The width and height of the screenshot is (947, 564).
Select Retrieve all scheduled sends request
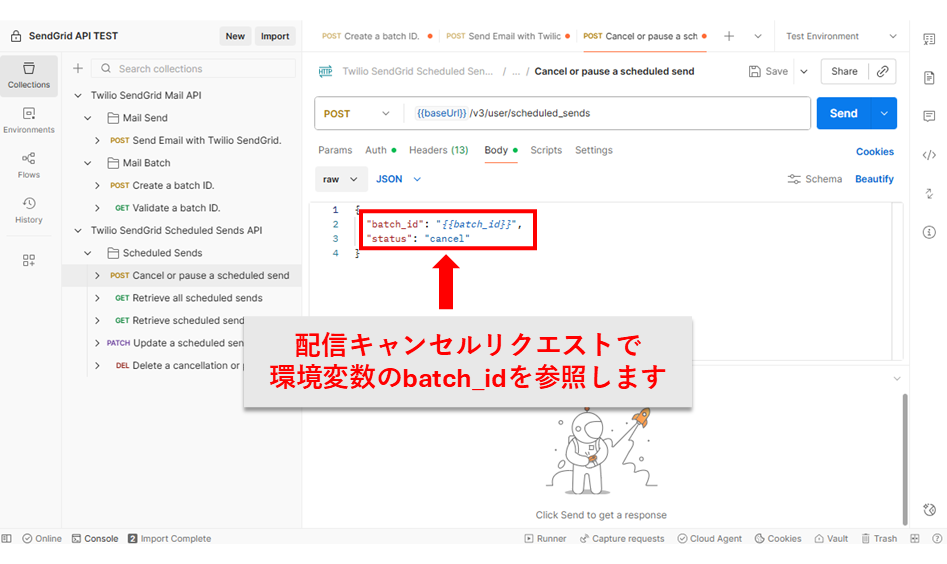click(x=181, y=298)
